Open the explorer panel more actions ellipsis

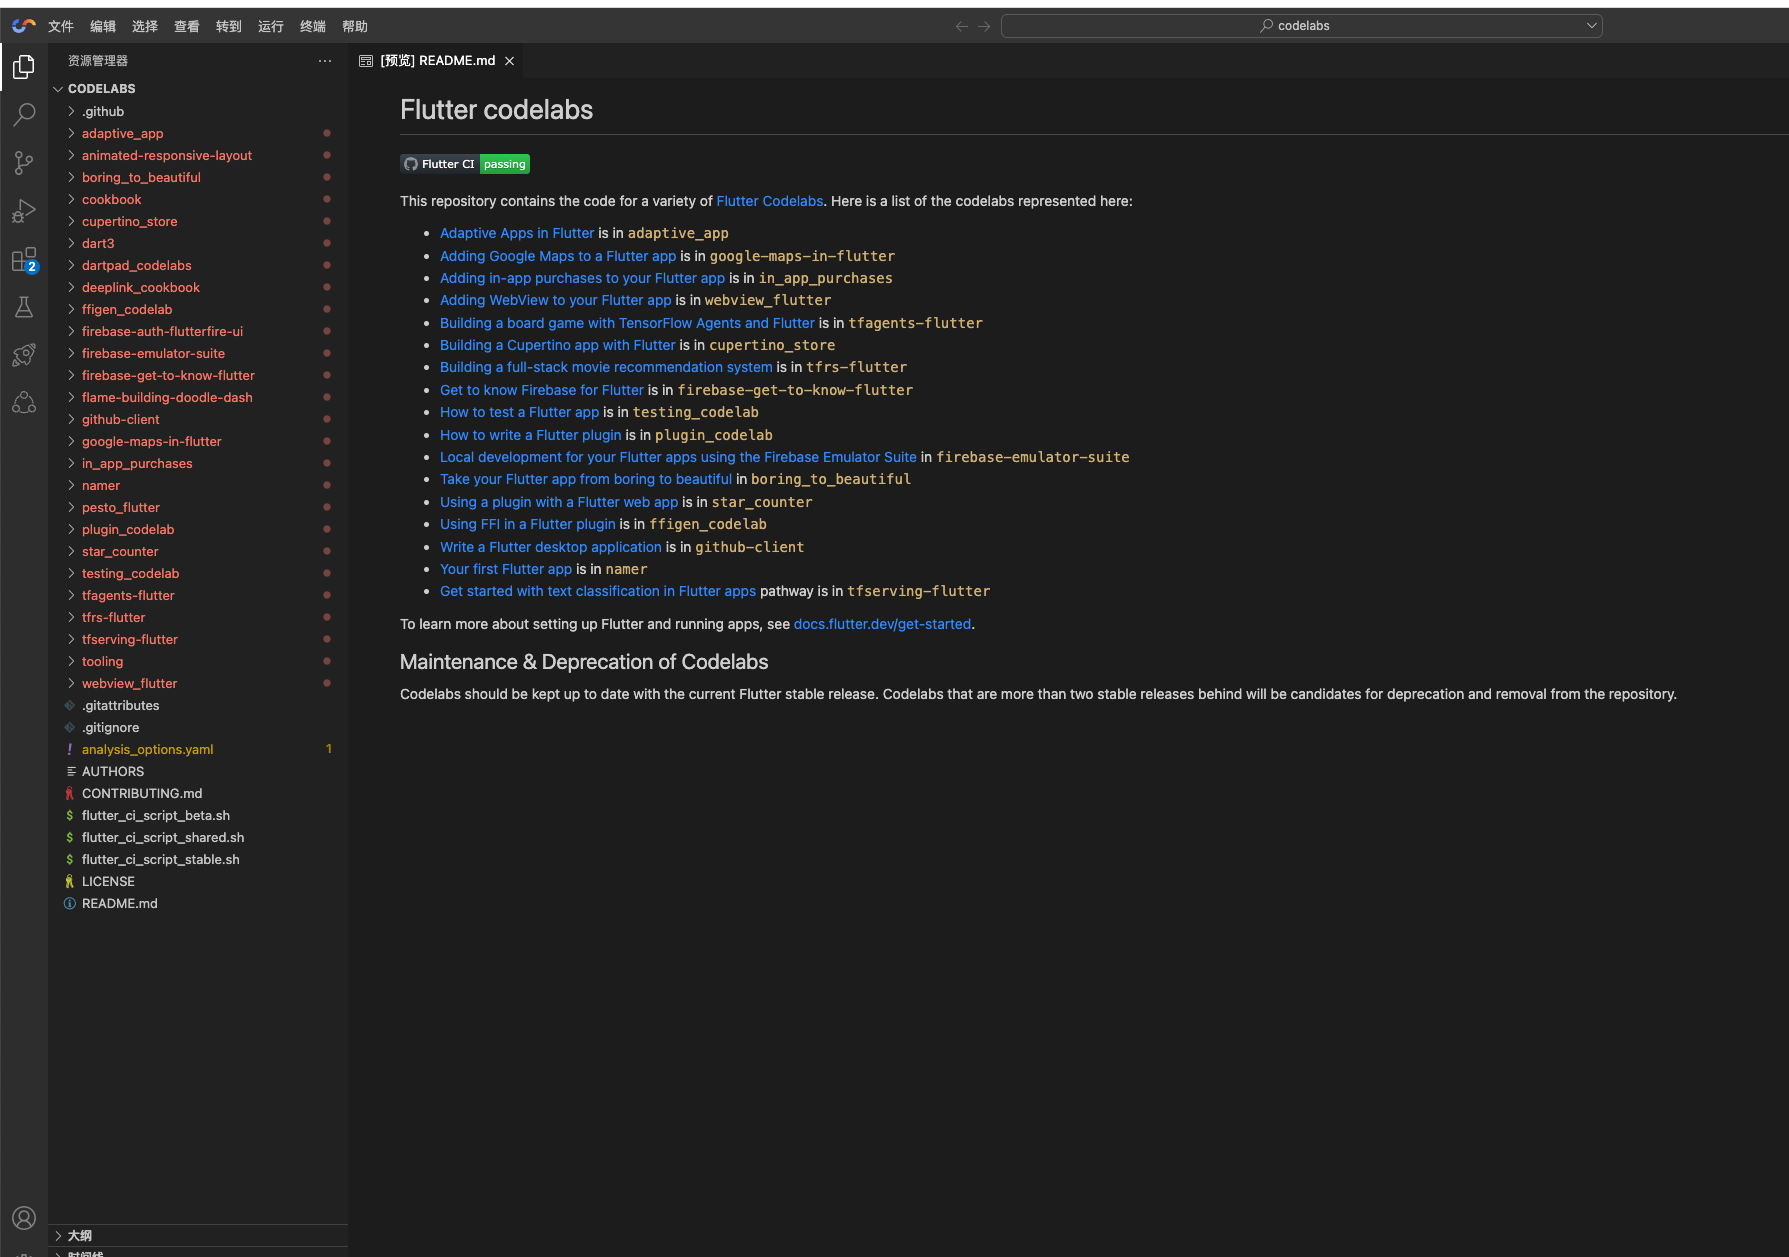[325, 61]
